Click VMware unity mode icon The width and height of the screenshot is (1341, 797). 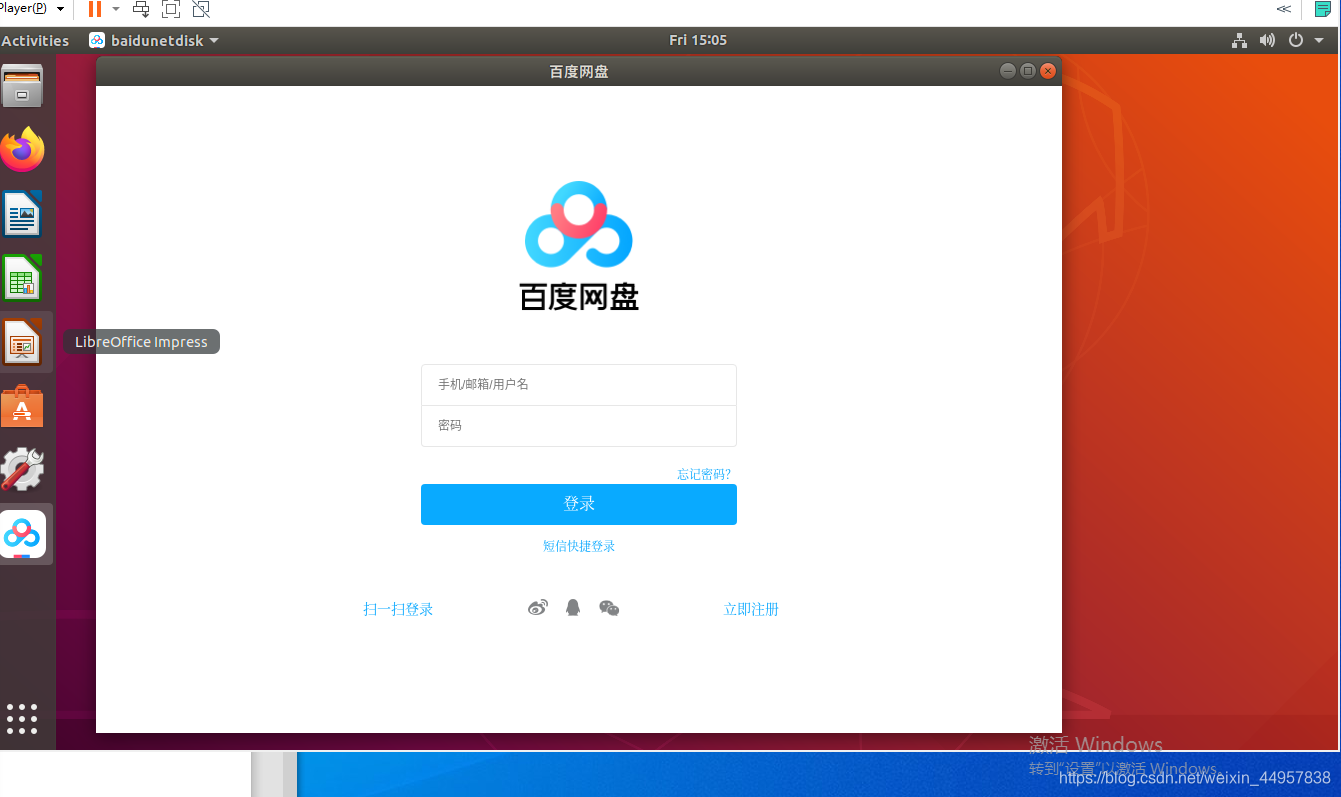point(201,9)
